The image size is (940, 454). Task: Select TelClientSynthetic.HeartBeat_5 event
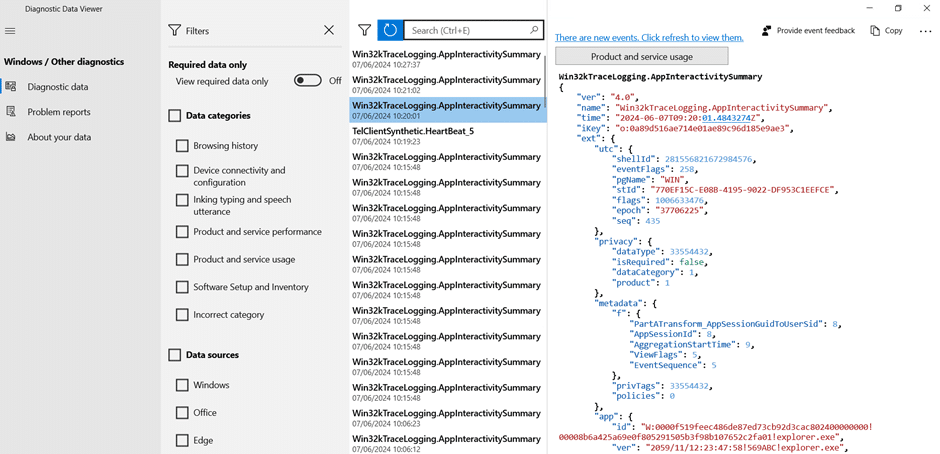(447, 136)
